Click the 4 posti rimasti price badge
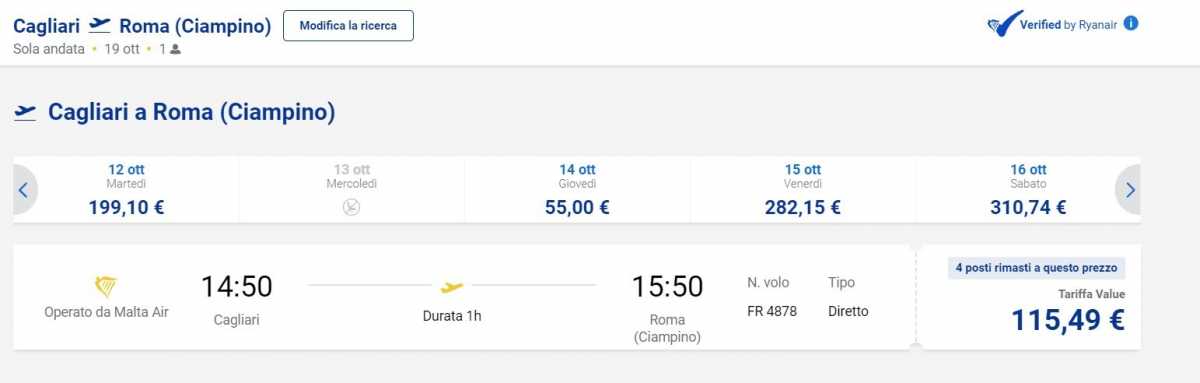The width and height of the screenshot is (1200, 383). pos(1036,268)
